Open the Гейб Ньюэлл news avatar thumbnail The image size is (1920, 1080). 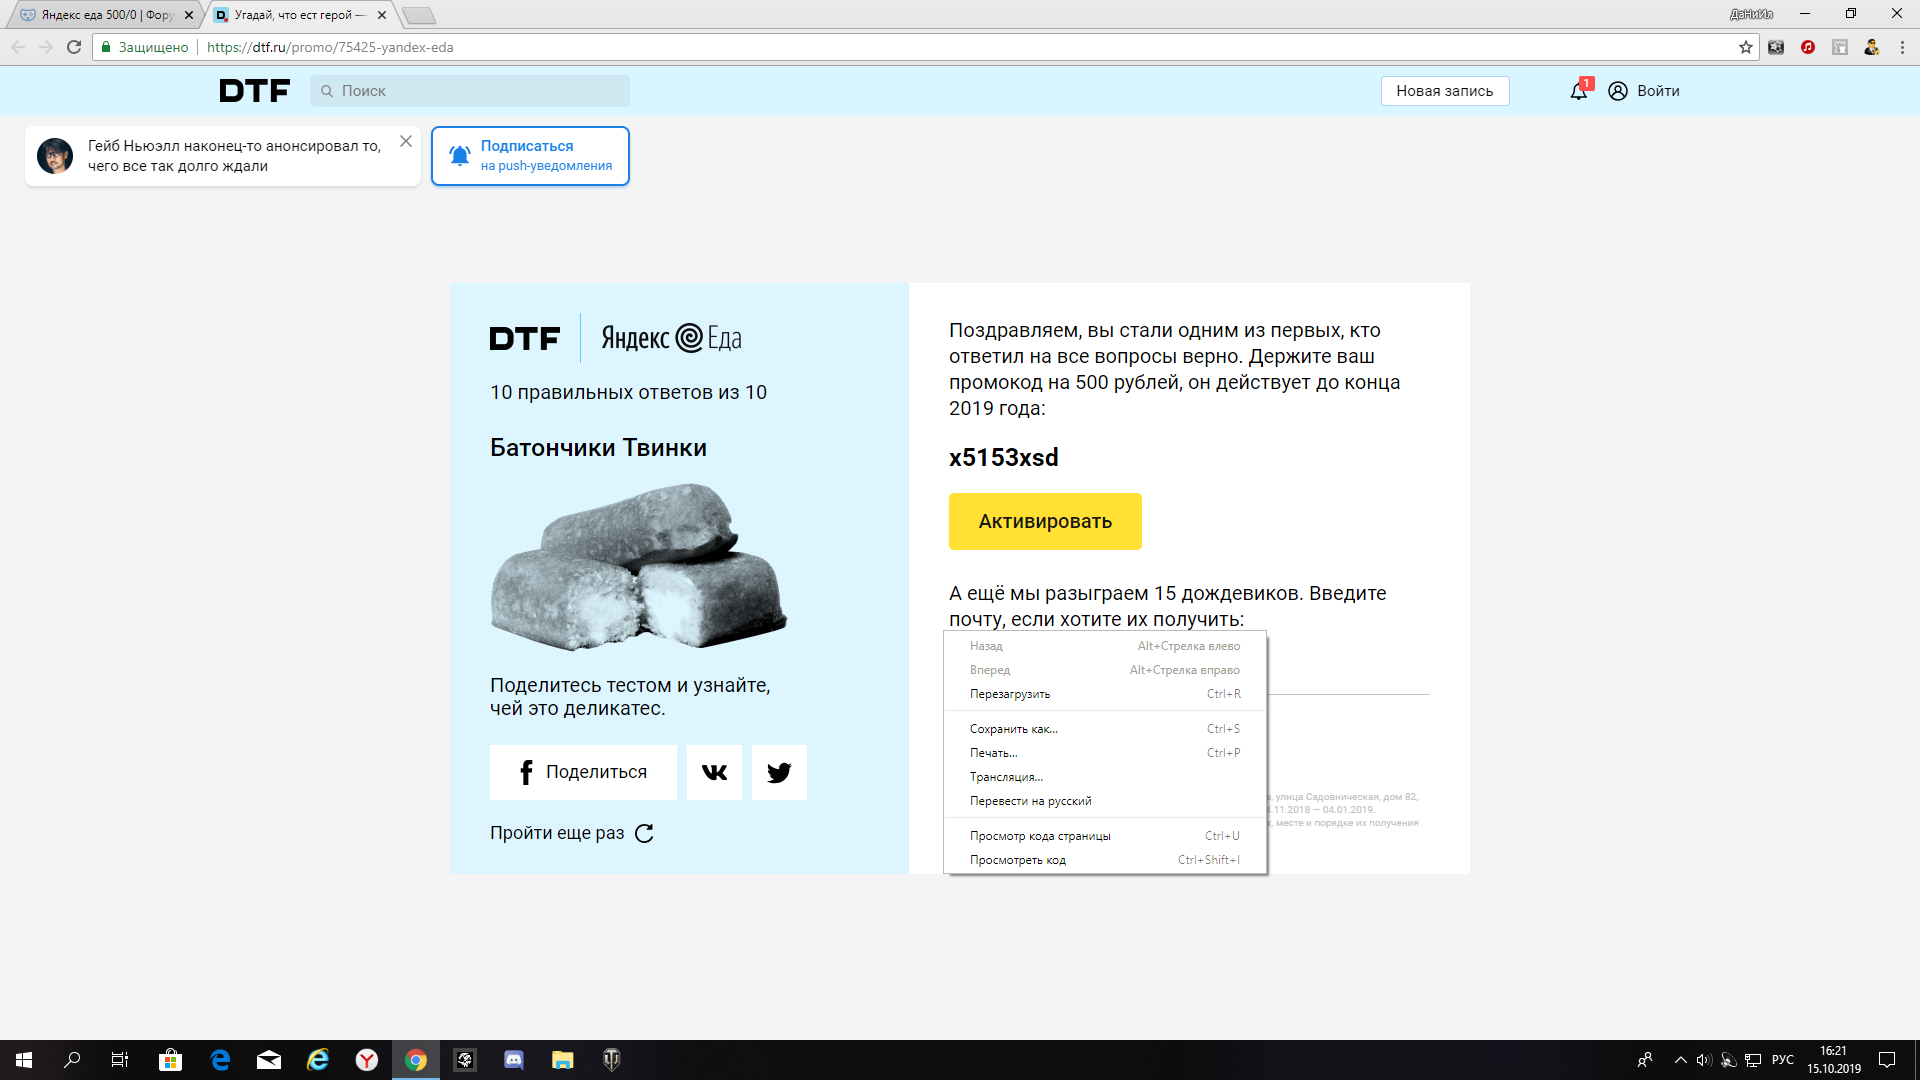pyautogui.click(x=55, y=156)
